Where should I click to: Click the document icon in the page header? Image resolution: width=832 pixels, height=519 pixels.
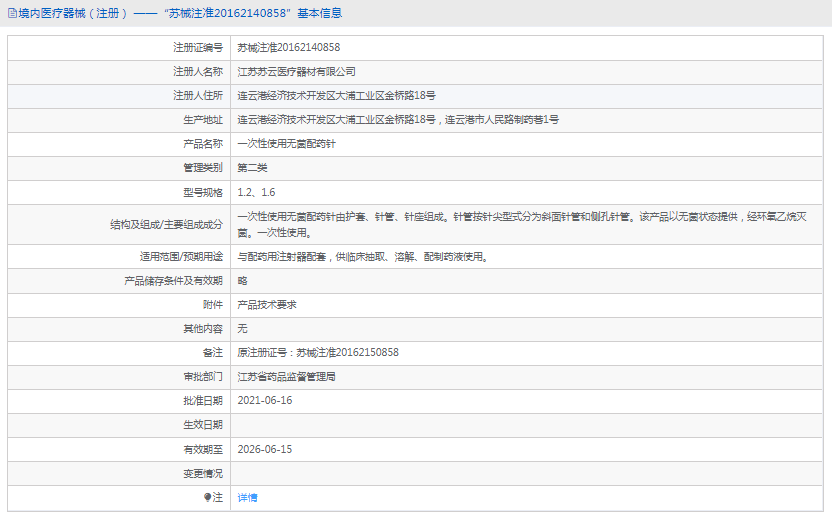13,13
